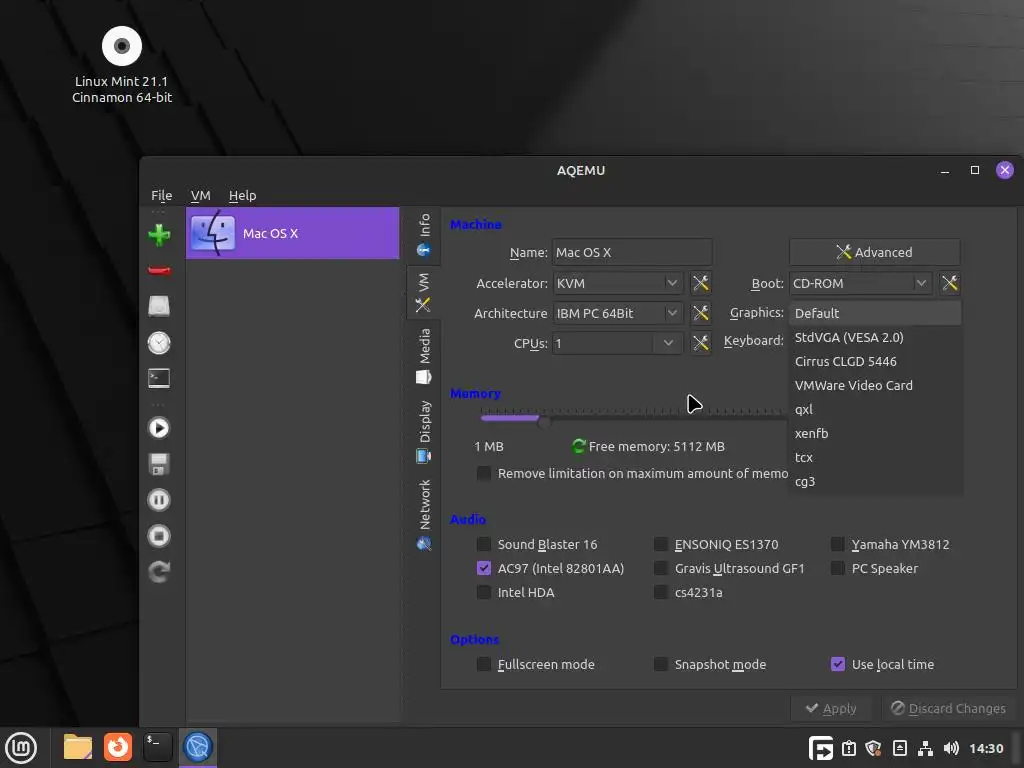Click the tools icon next to Boot
The image size is (1024, 768).
click(950, 283)
